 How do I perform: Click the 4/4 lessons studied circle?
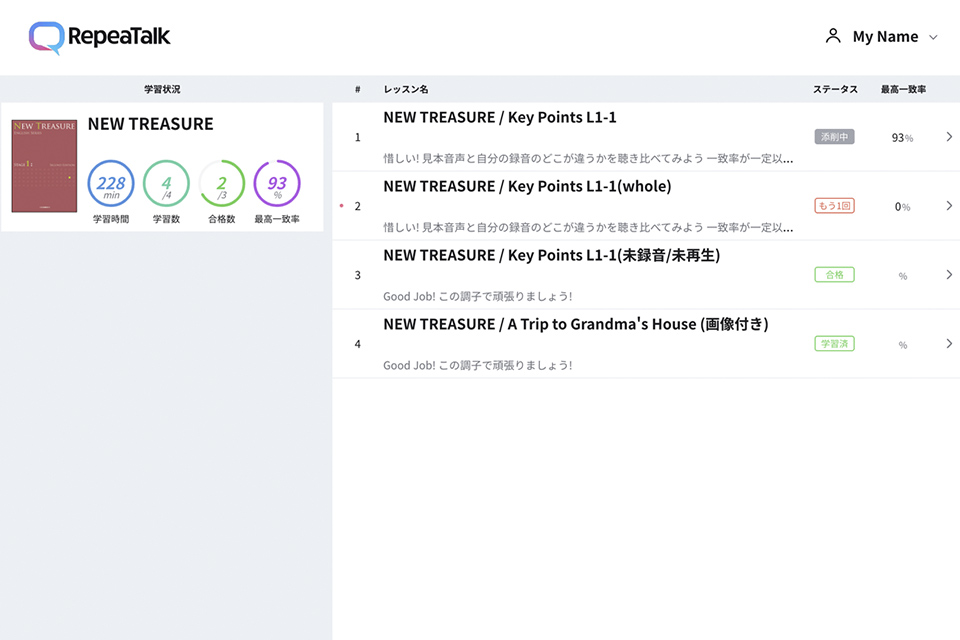click(166, 183)
